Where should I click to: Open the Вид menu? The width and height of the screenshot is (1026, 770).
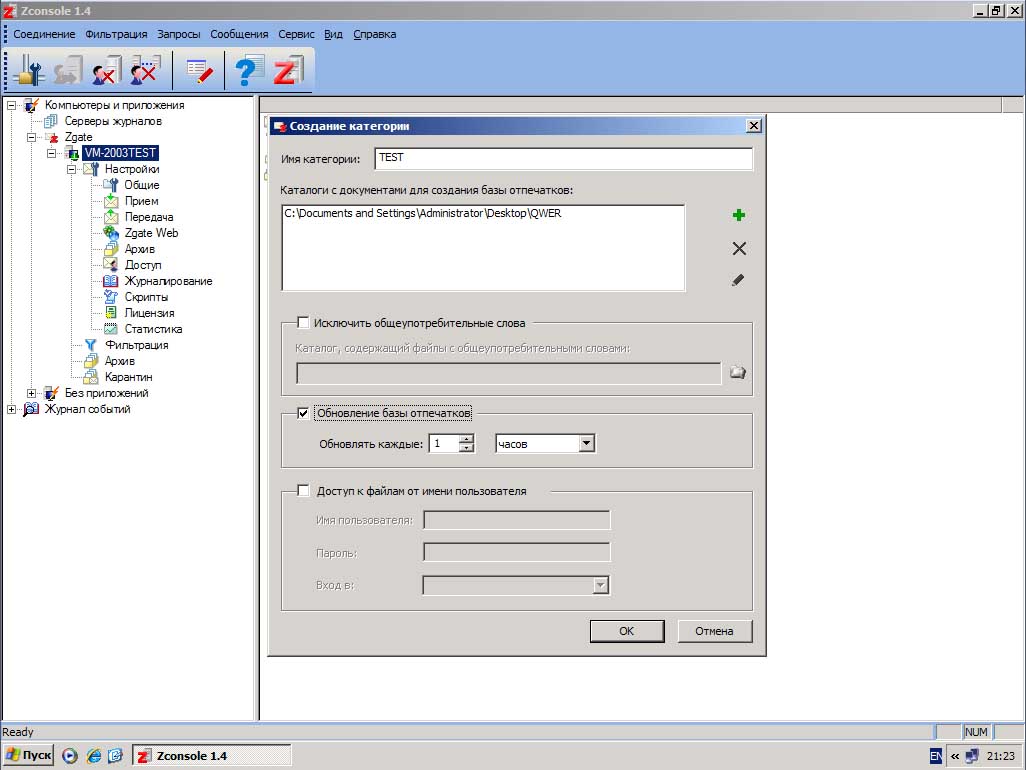333,35
